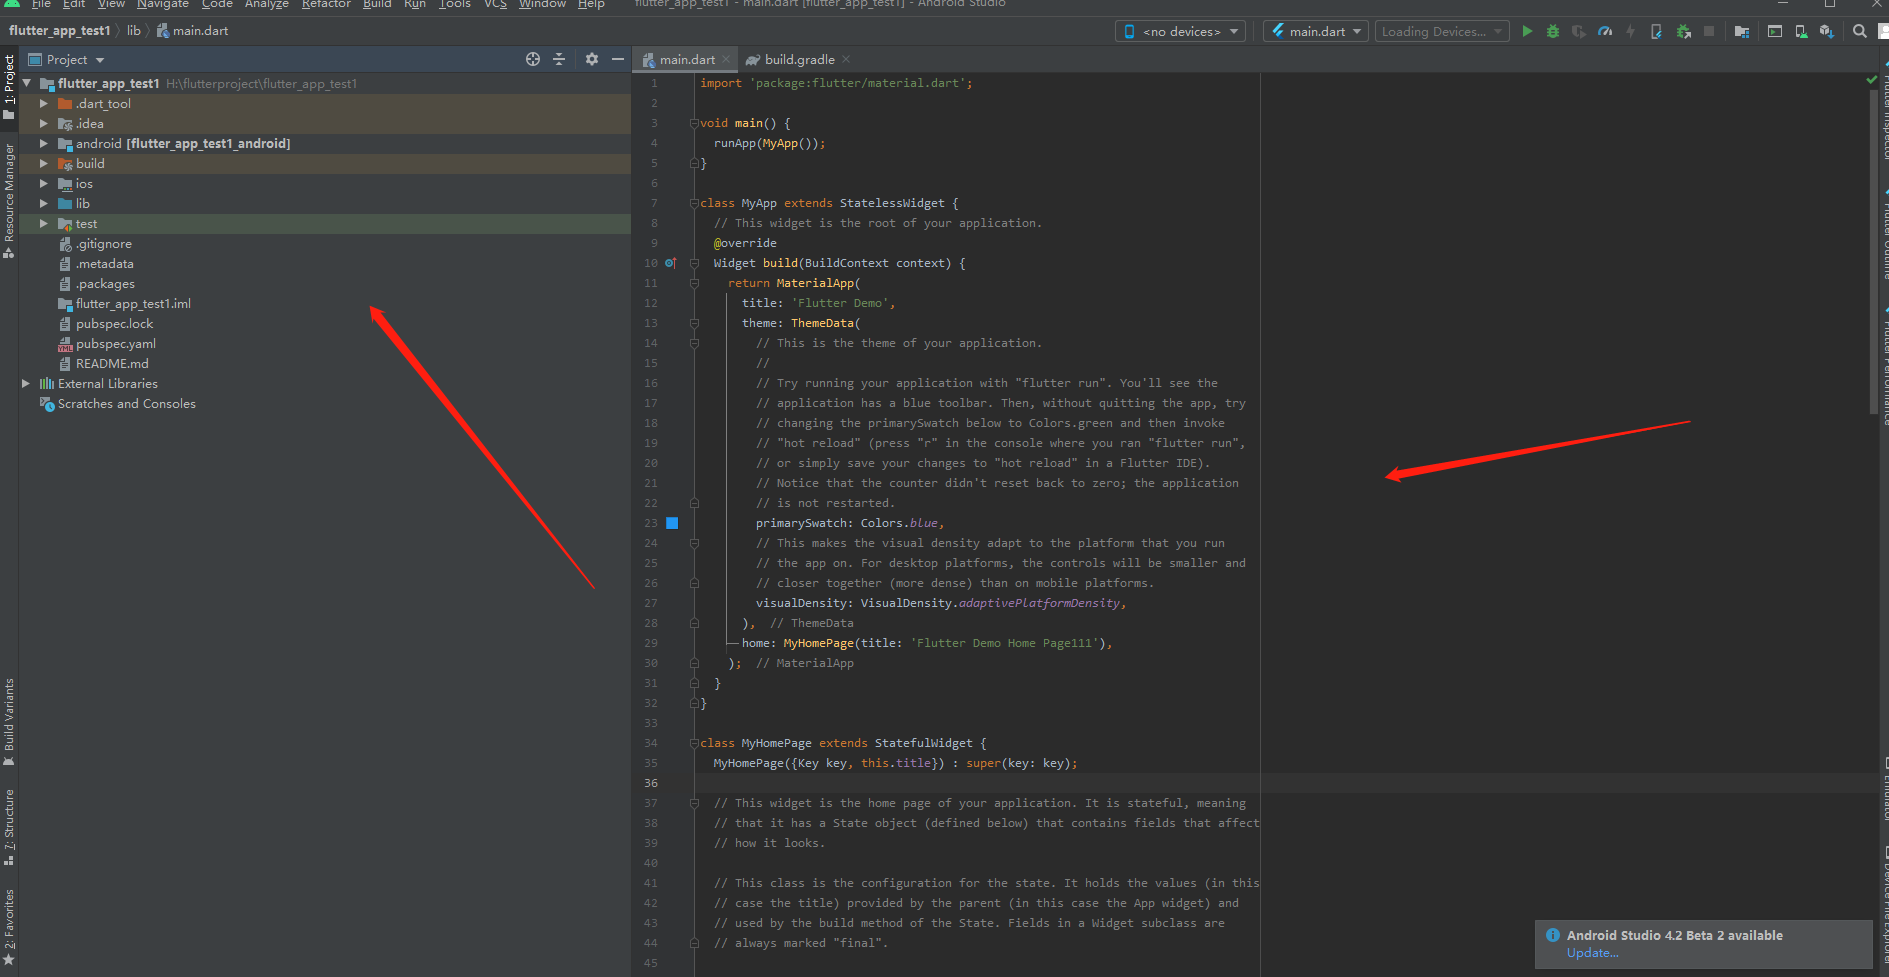This screenshot has width=1889, height=977.
Task: Hide the Project tool window
Action: point(618,59)
